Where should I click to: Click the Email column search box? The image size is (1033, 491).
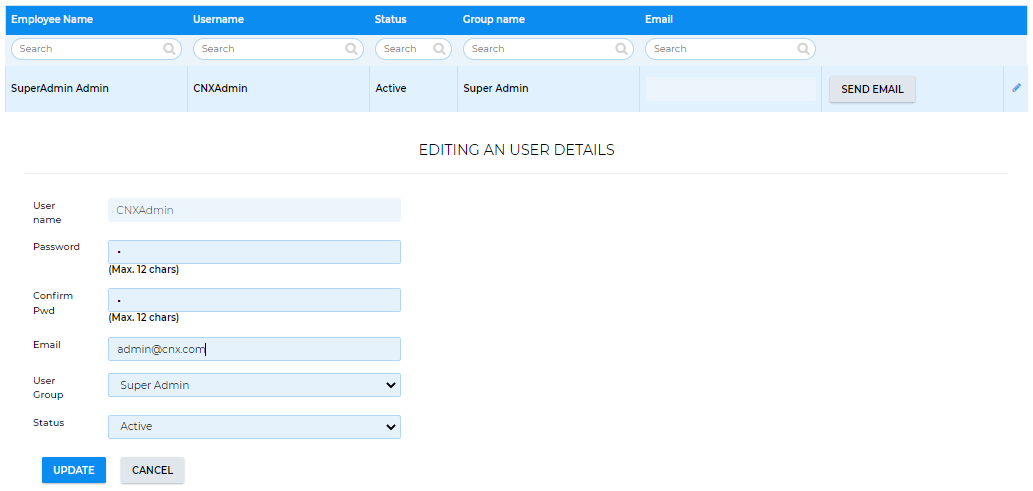pos(722,49)
